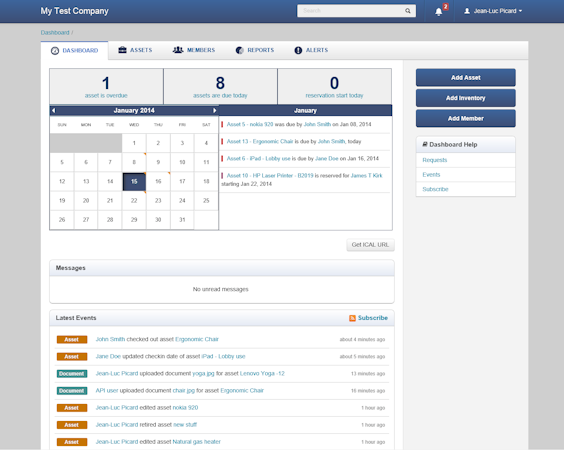564x450 pixels.
Task: Open the notifications bell icon
Action: 438,12
